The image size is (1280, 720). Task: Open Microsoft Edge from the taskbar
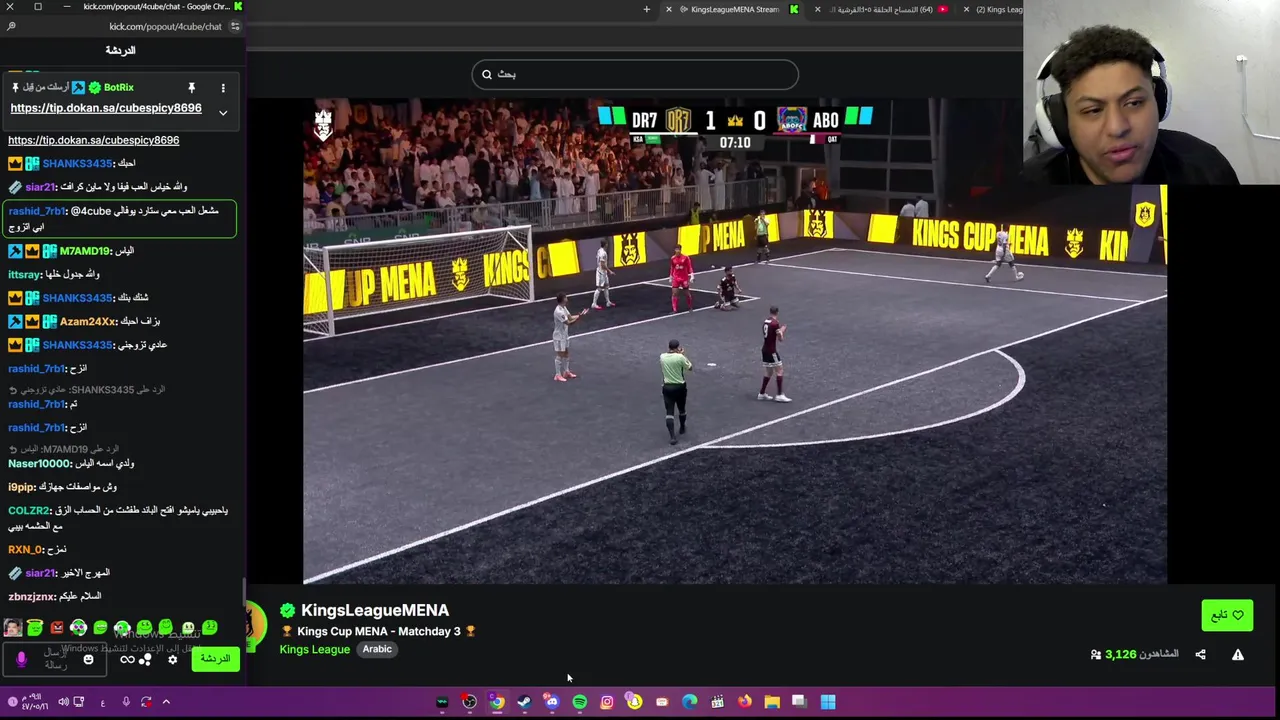coord(689,702)
